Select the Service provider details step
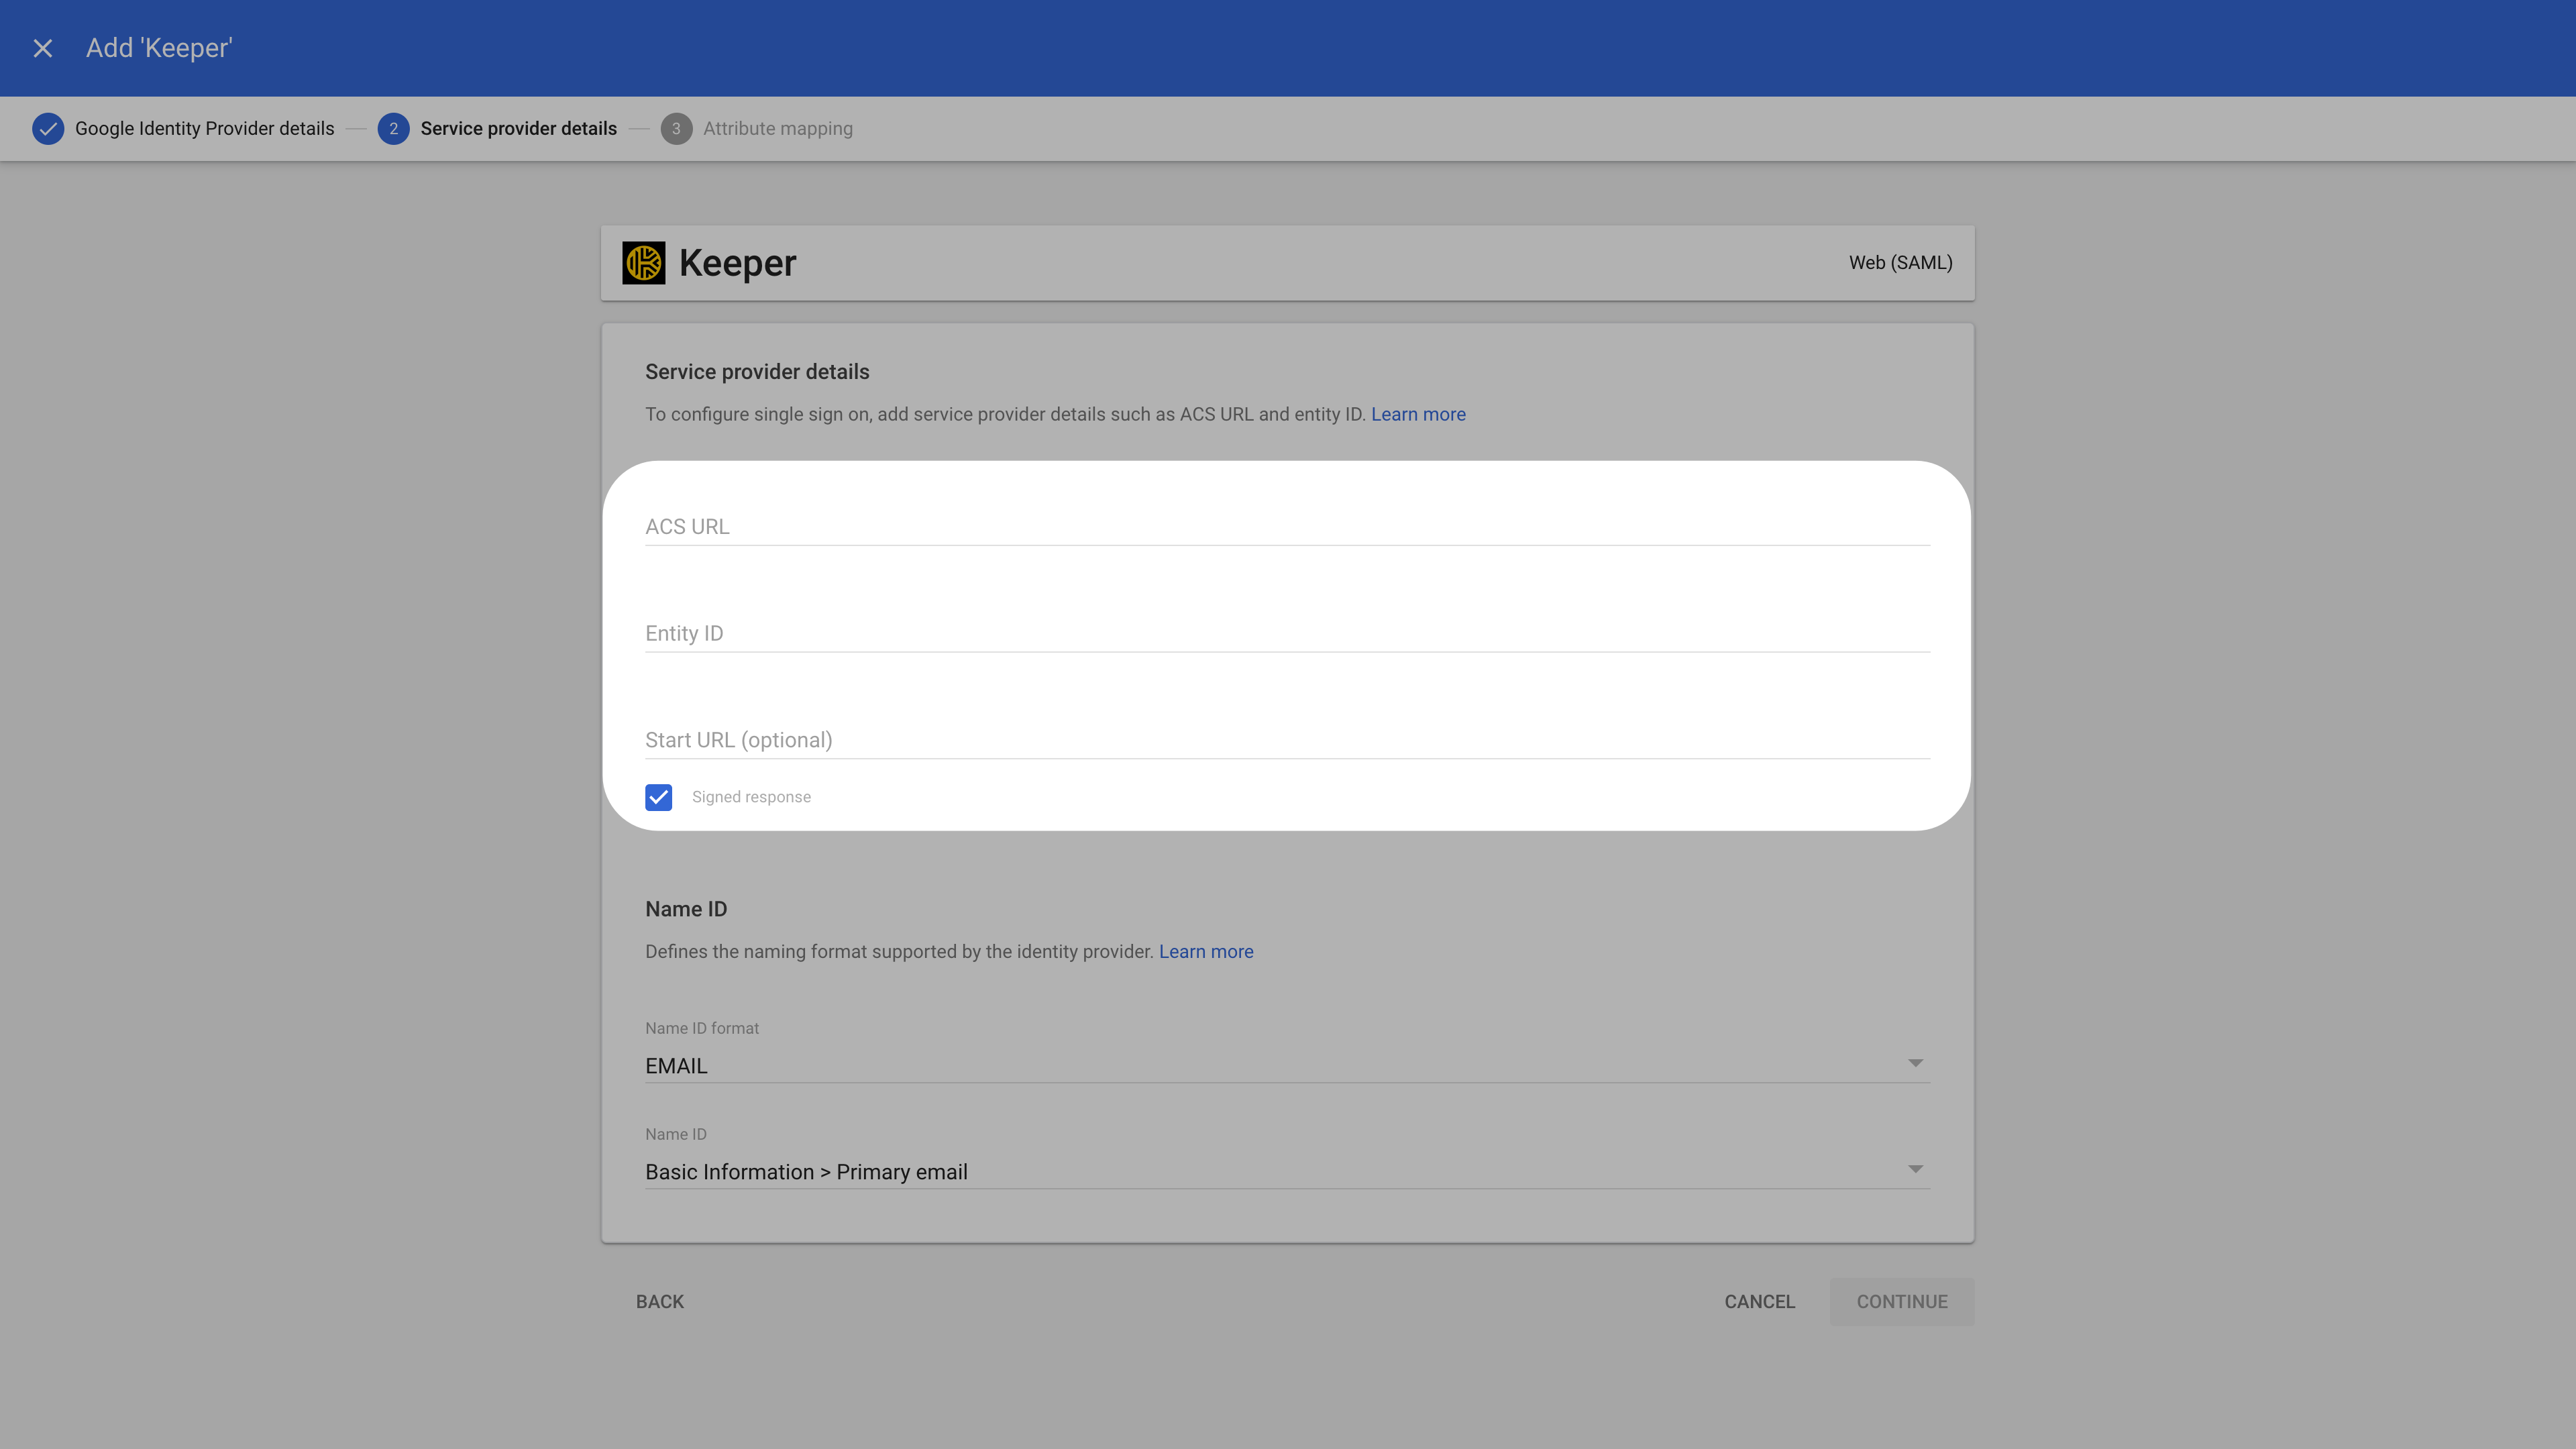 518,129
